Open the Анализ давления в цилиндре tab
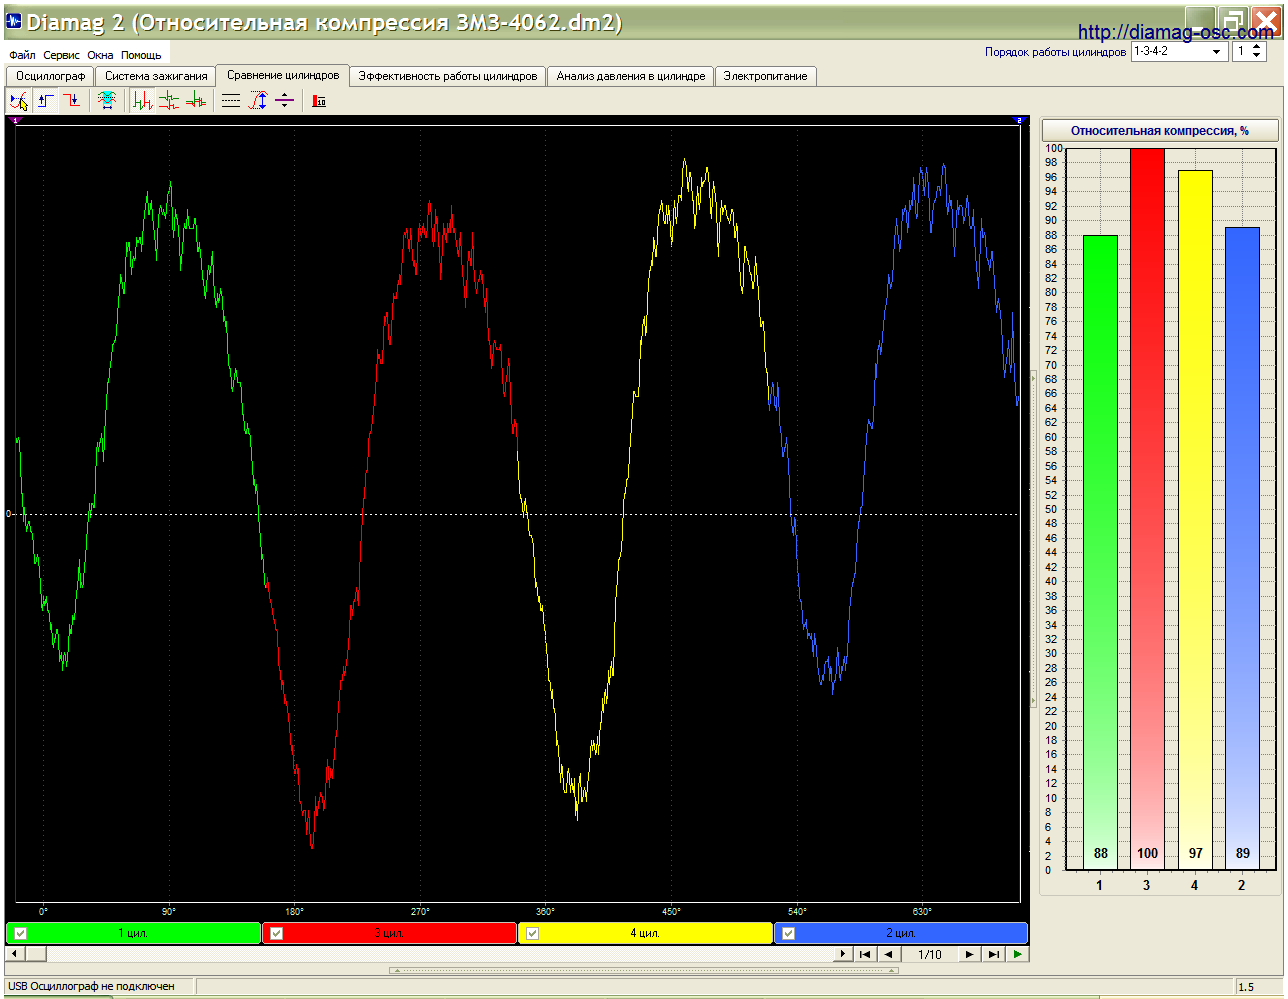The height and width of the screenshot is (999, 1288). tap(631, 76)
